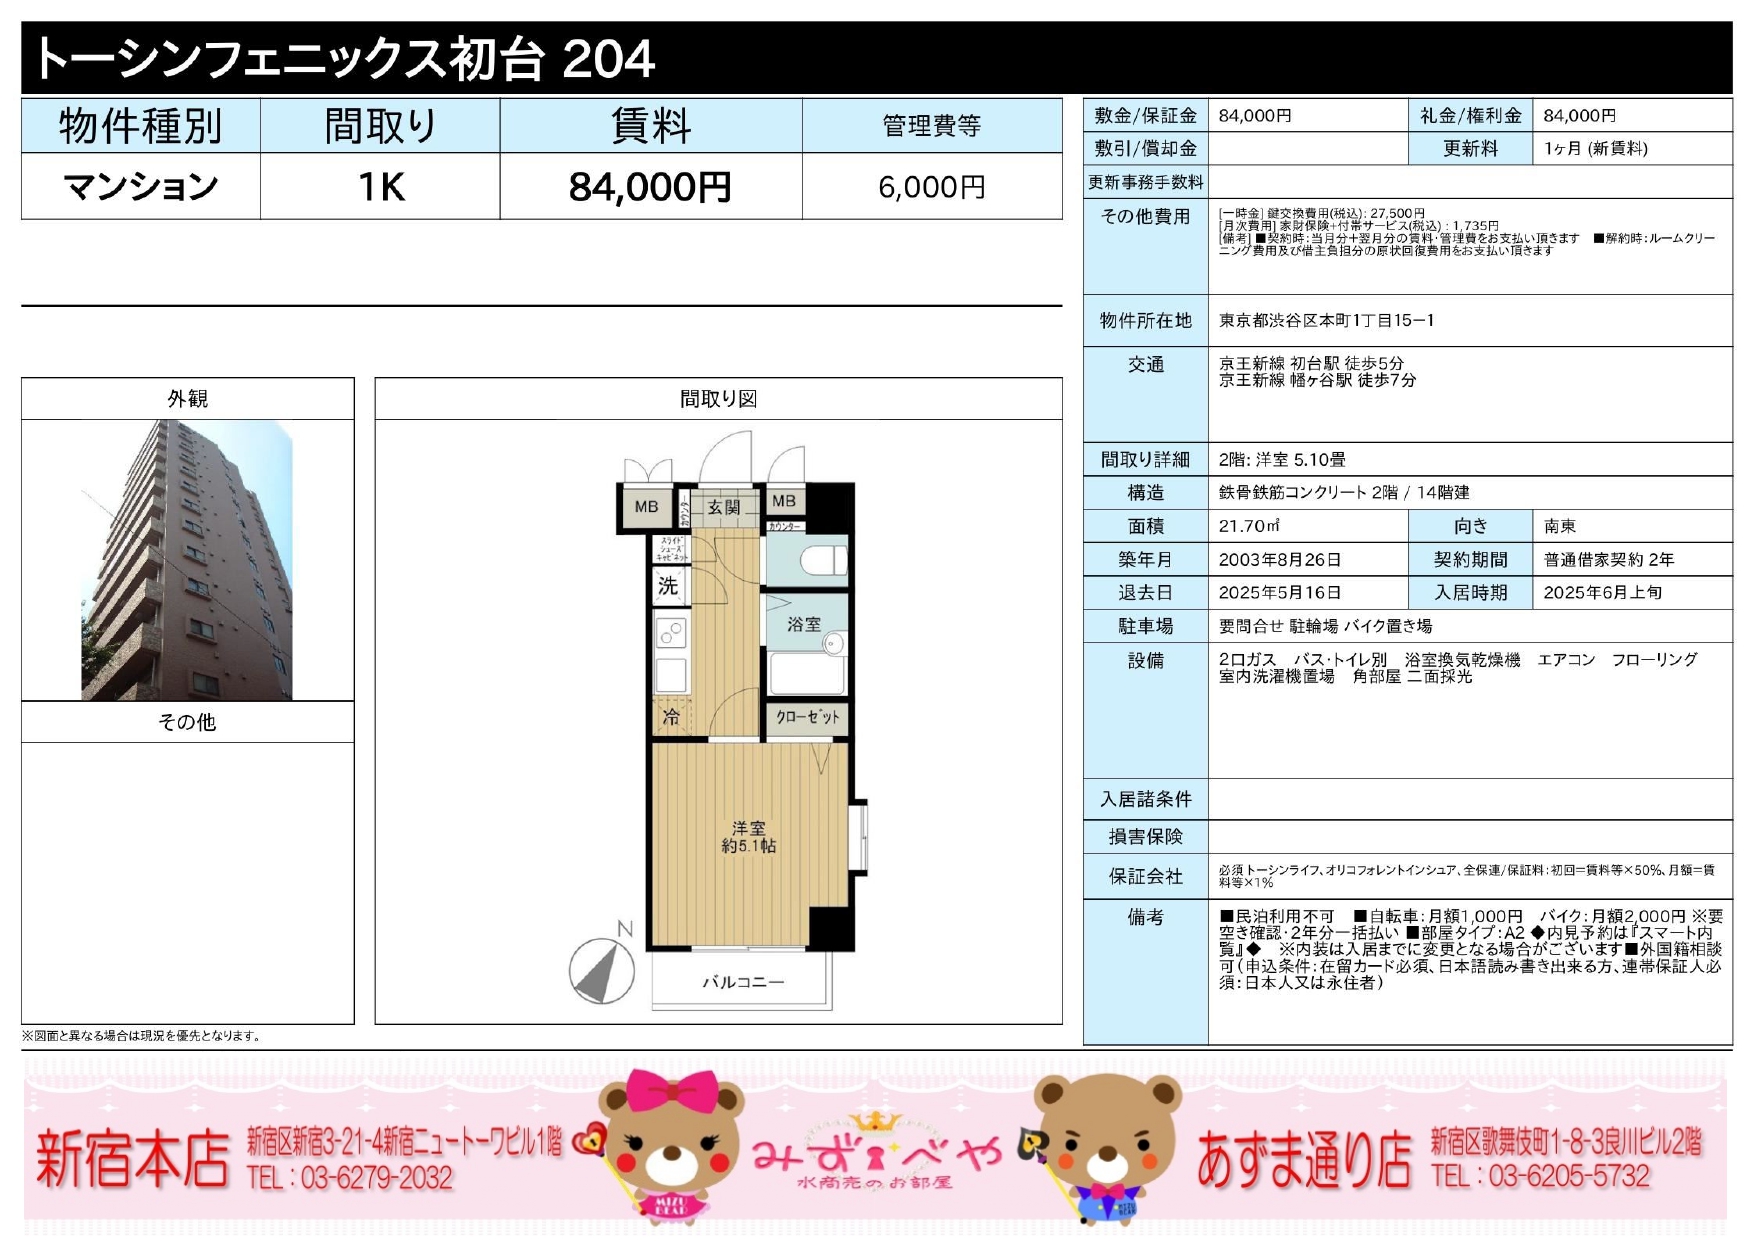Click the area value 21.70㎡
The width and height of the screenshot is (1754, 1241).
tap(1249, 525)
